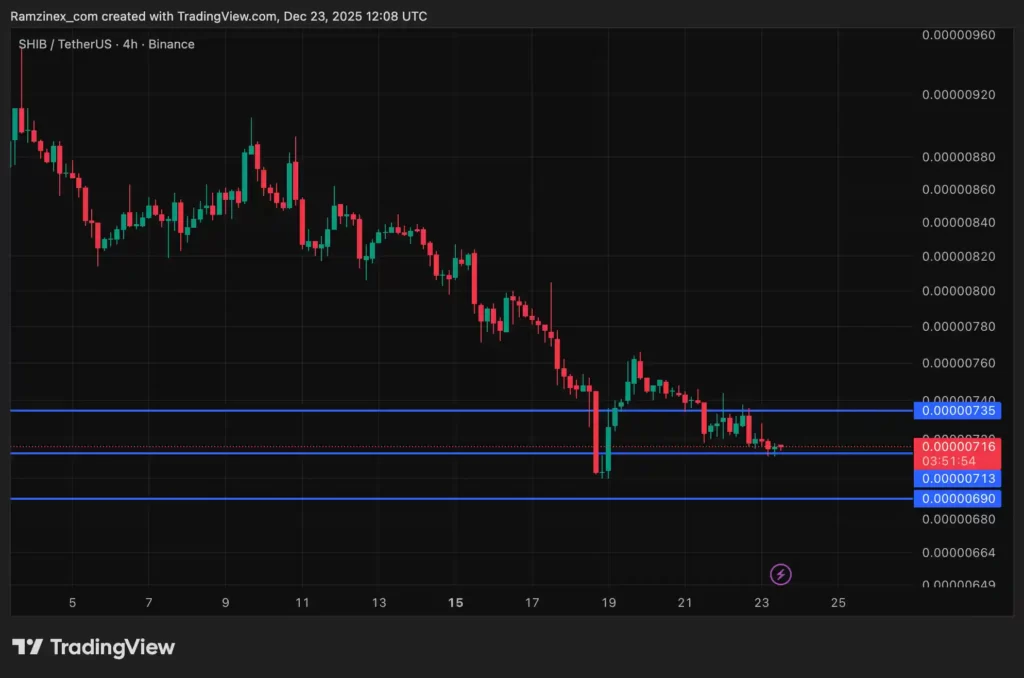Screen dimensions: 1024x678
Task: Select the blue 0.00000713 price label
Action: [x=958, y=479]
